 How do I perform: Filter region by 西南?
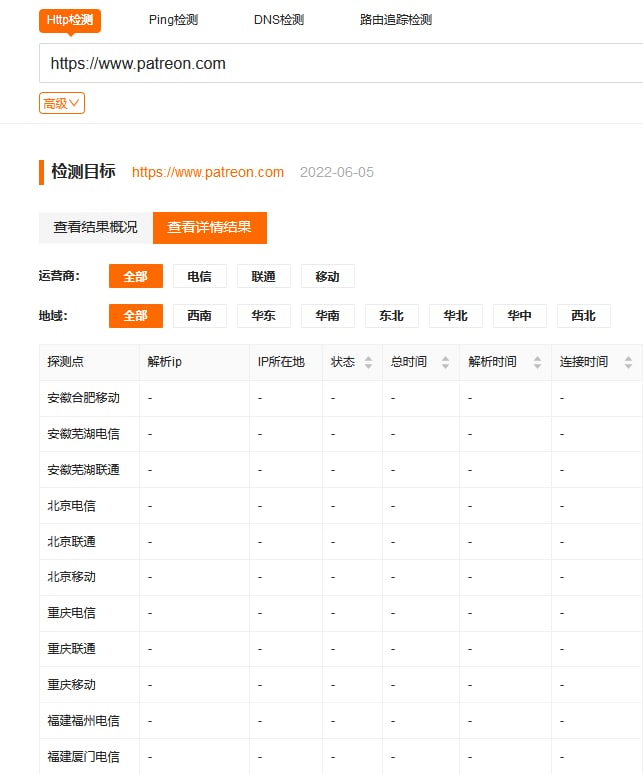click(199, 315)
